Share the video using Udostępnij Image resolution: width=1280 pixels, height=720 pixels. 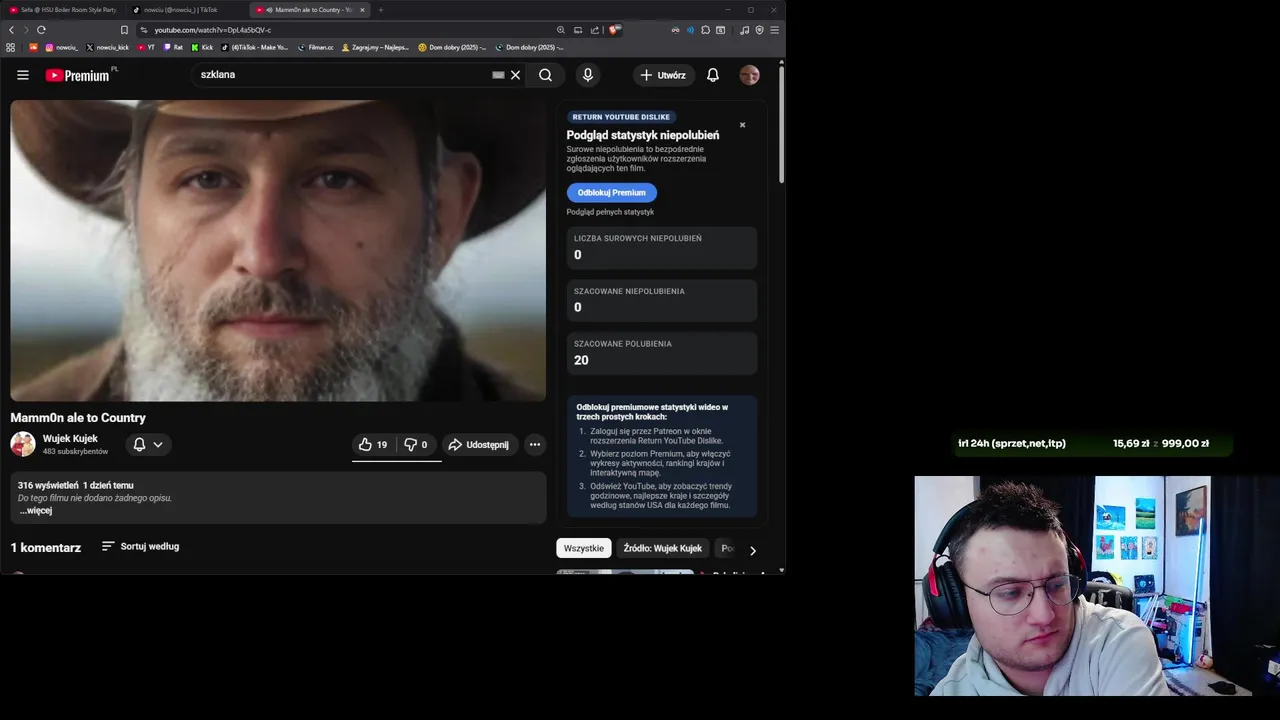[x=479, y=445]
